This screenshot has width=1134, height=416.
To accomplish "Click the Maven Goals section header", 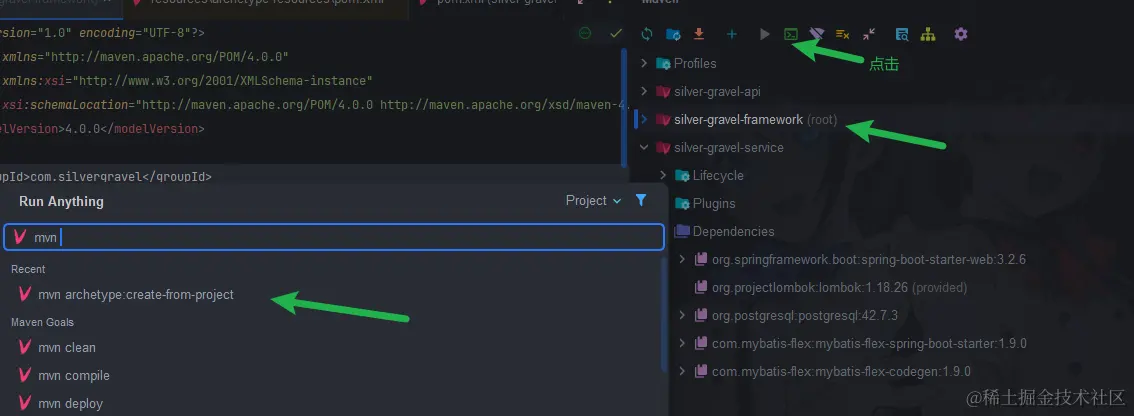I will pos(43,322).
